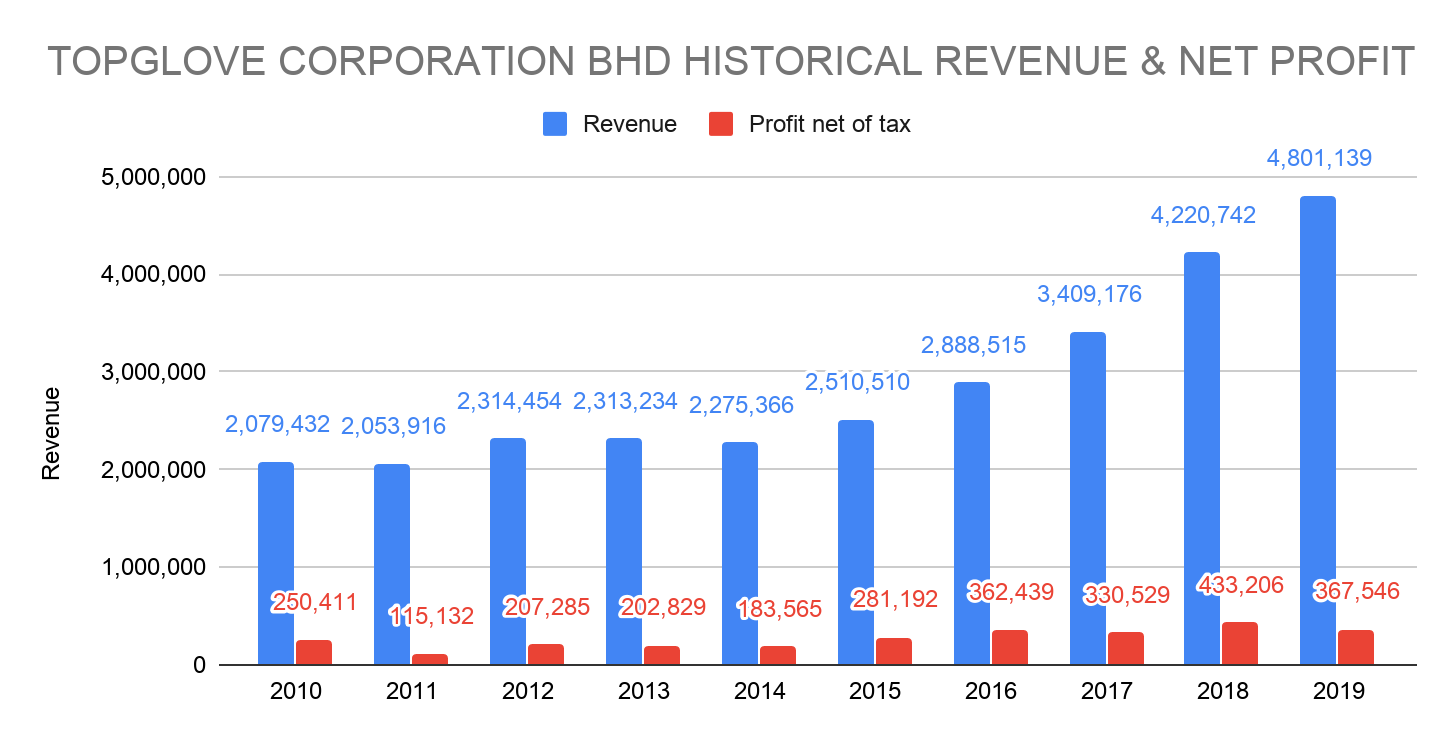Select the 2011 blue revenue bar

pos(392,564)
